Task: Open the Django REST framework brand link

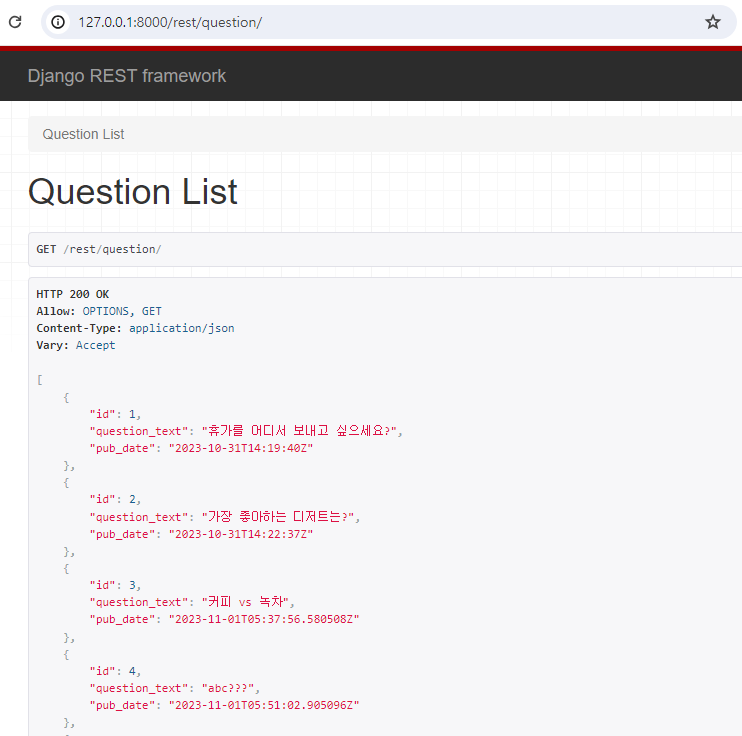Action: [x=127, y=76]
